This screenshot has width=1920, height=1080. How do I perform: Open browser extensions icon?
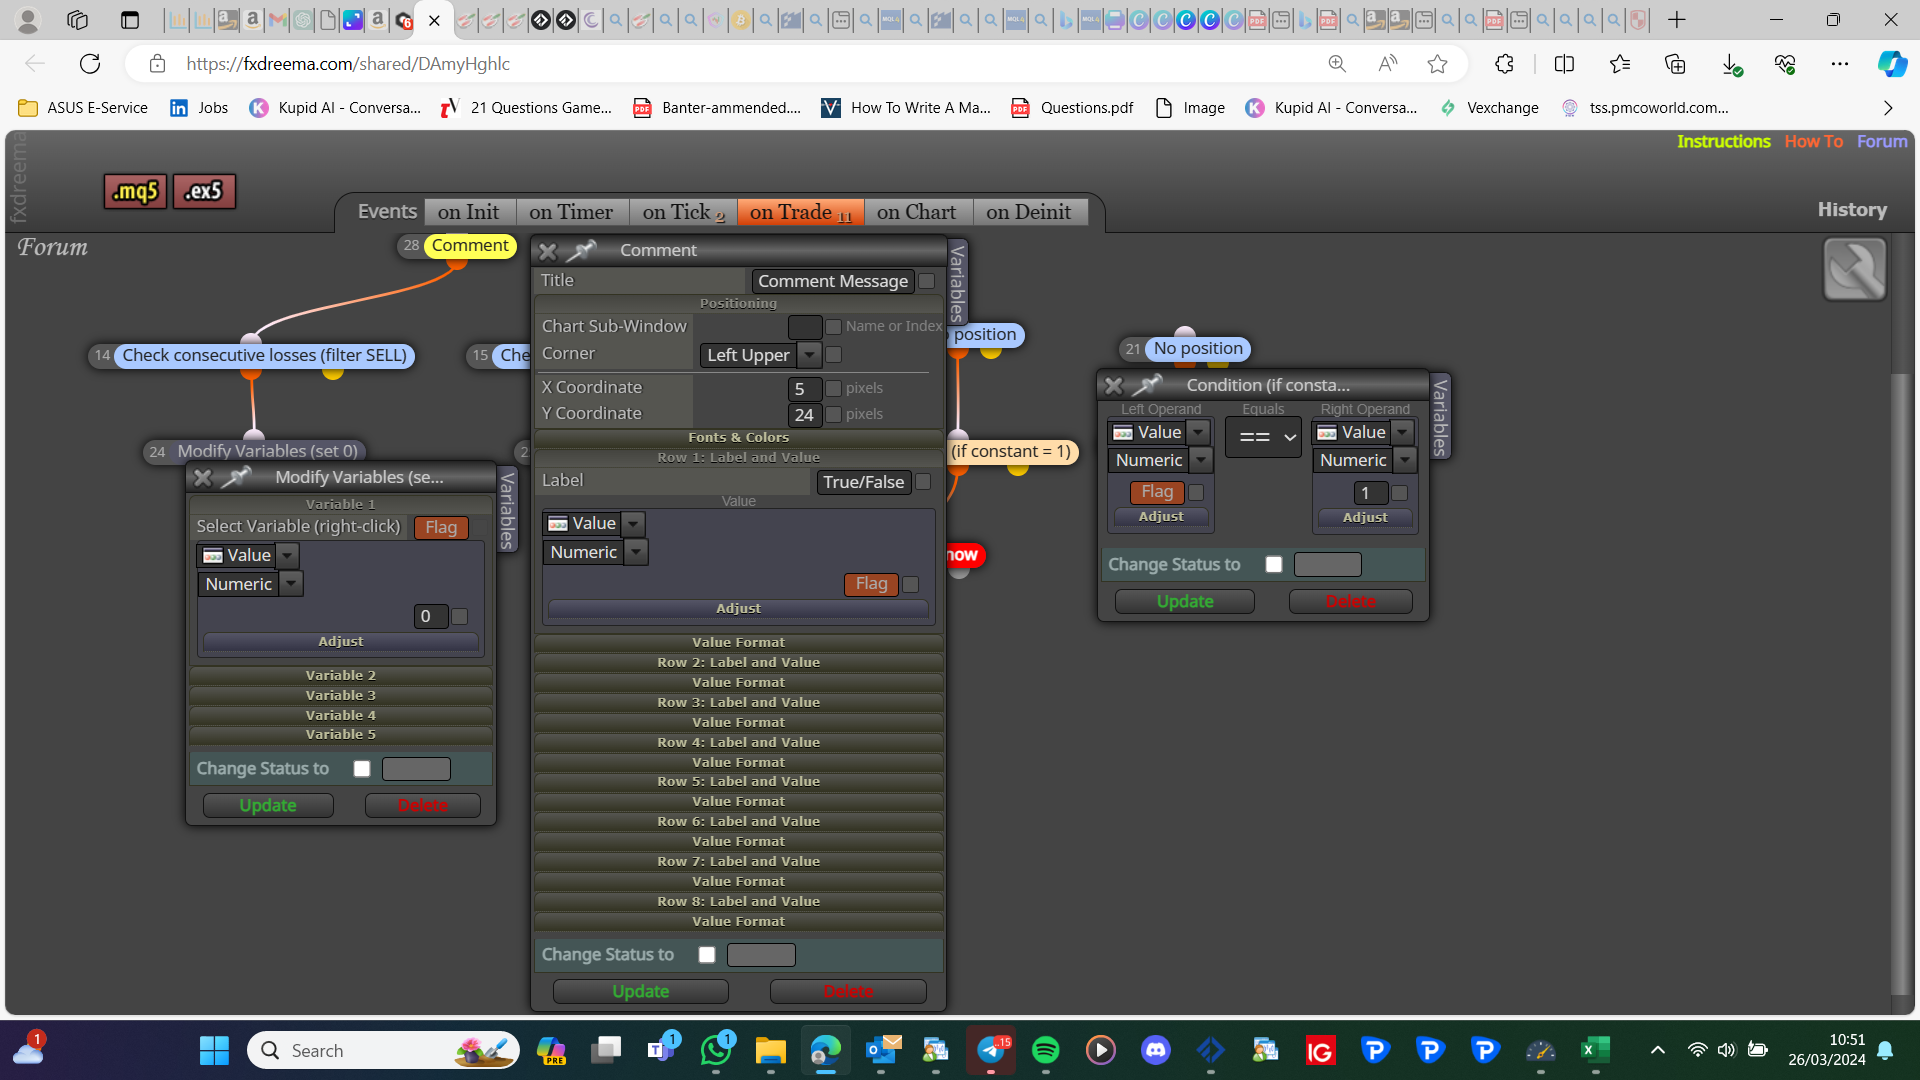point(1504,64)
